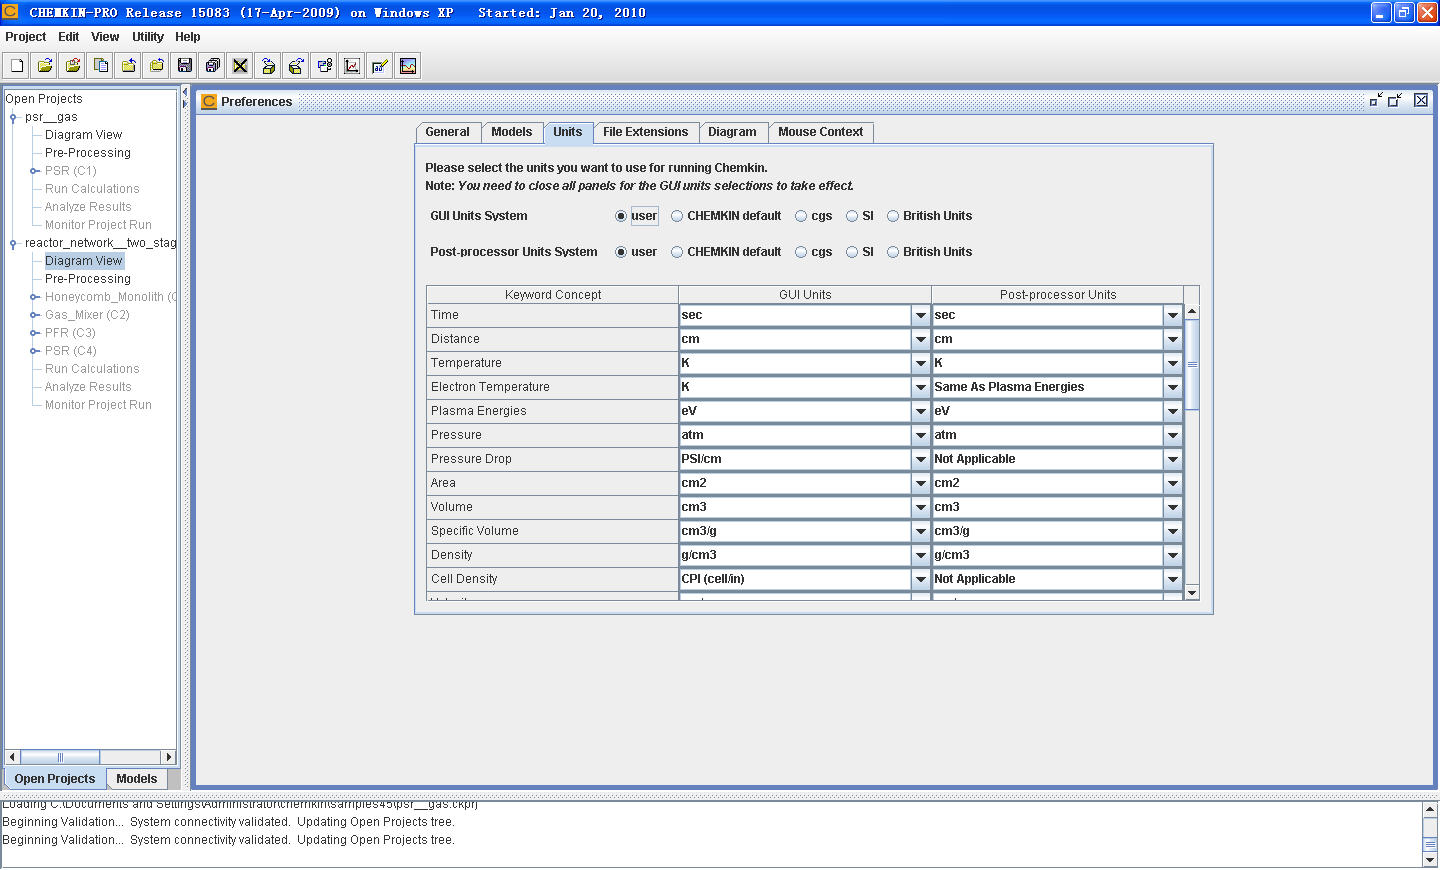Image resolution: width=1440 pixels, height=870 pixels.
Task: Open the Edit menu
Action: [69, 37]
